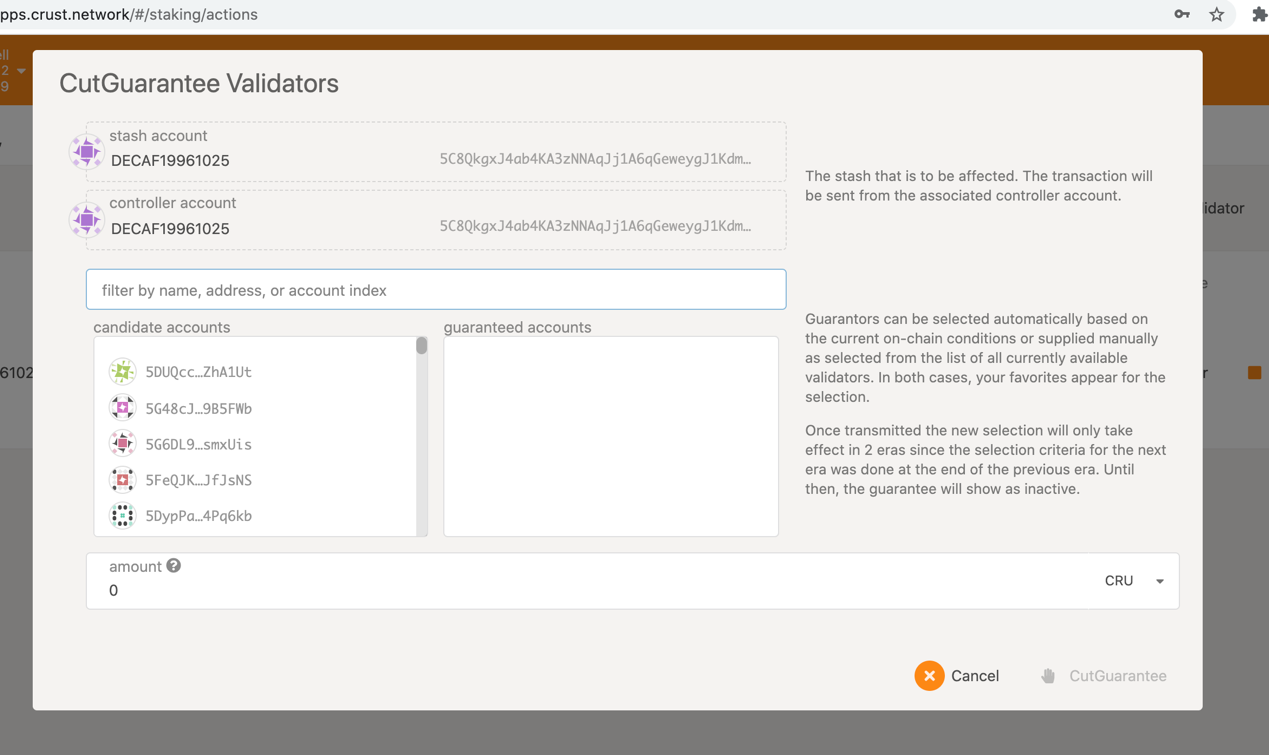Image resolution: width=1269 pixels, height=755 pixels.
Task: Click the 5FeQJK…JfJsNS candidate identicon
Action: [x=122, y=480]
